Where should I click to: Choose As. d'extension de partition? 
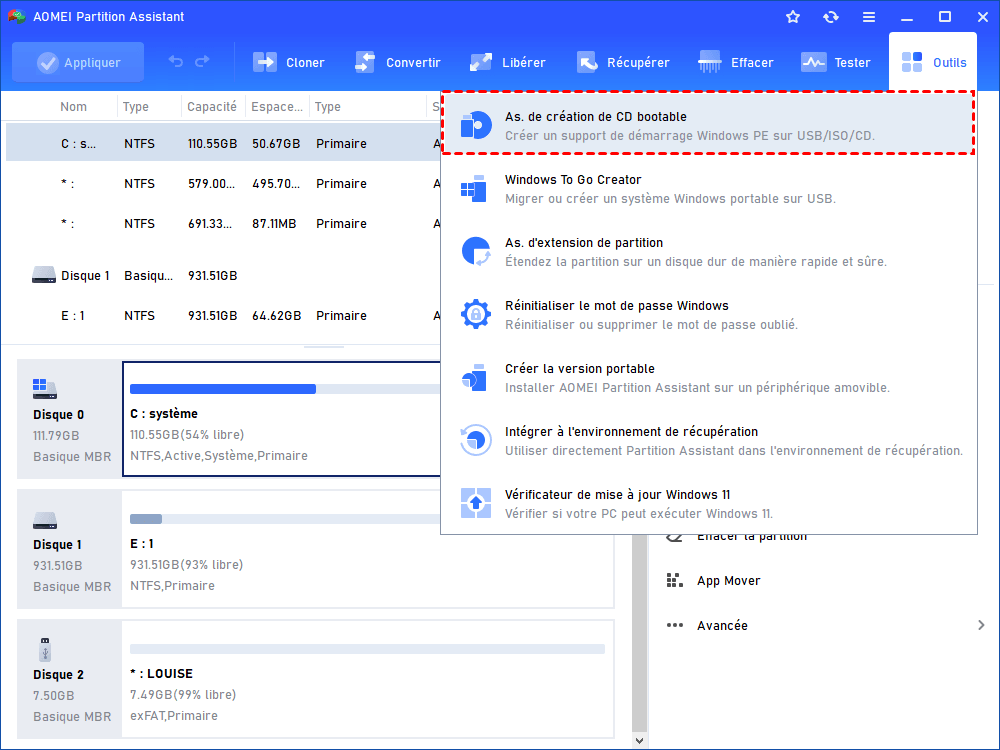708,252
